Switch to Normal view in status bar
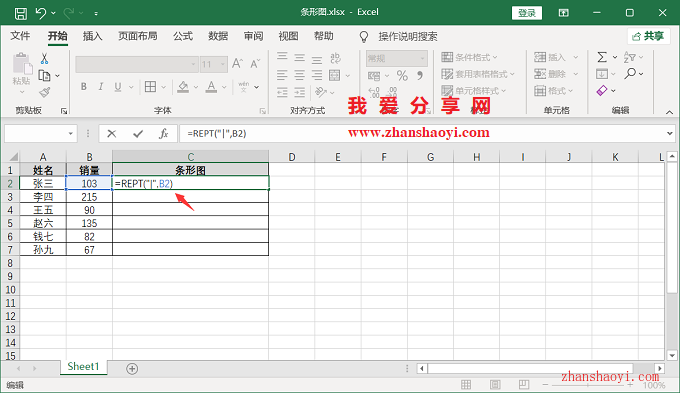Viewport: 680px width, 393px height. (x=466, y=384)
